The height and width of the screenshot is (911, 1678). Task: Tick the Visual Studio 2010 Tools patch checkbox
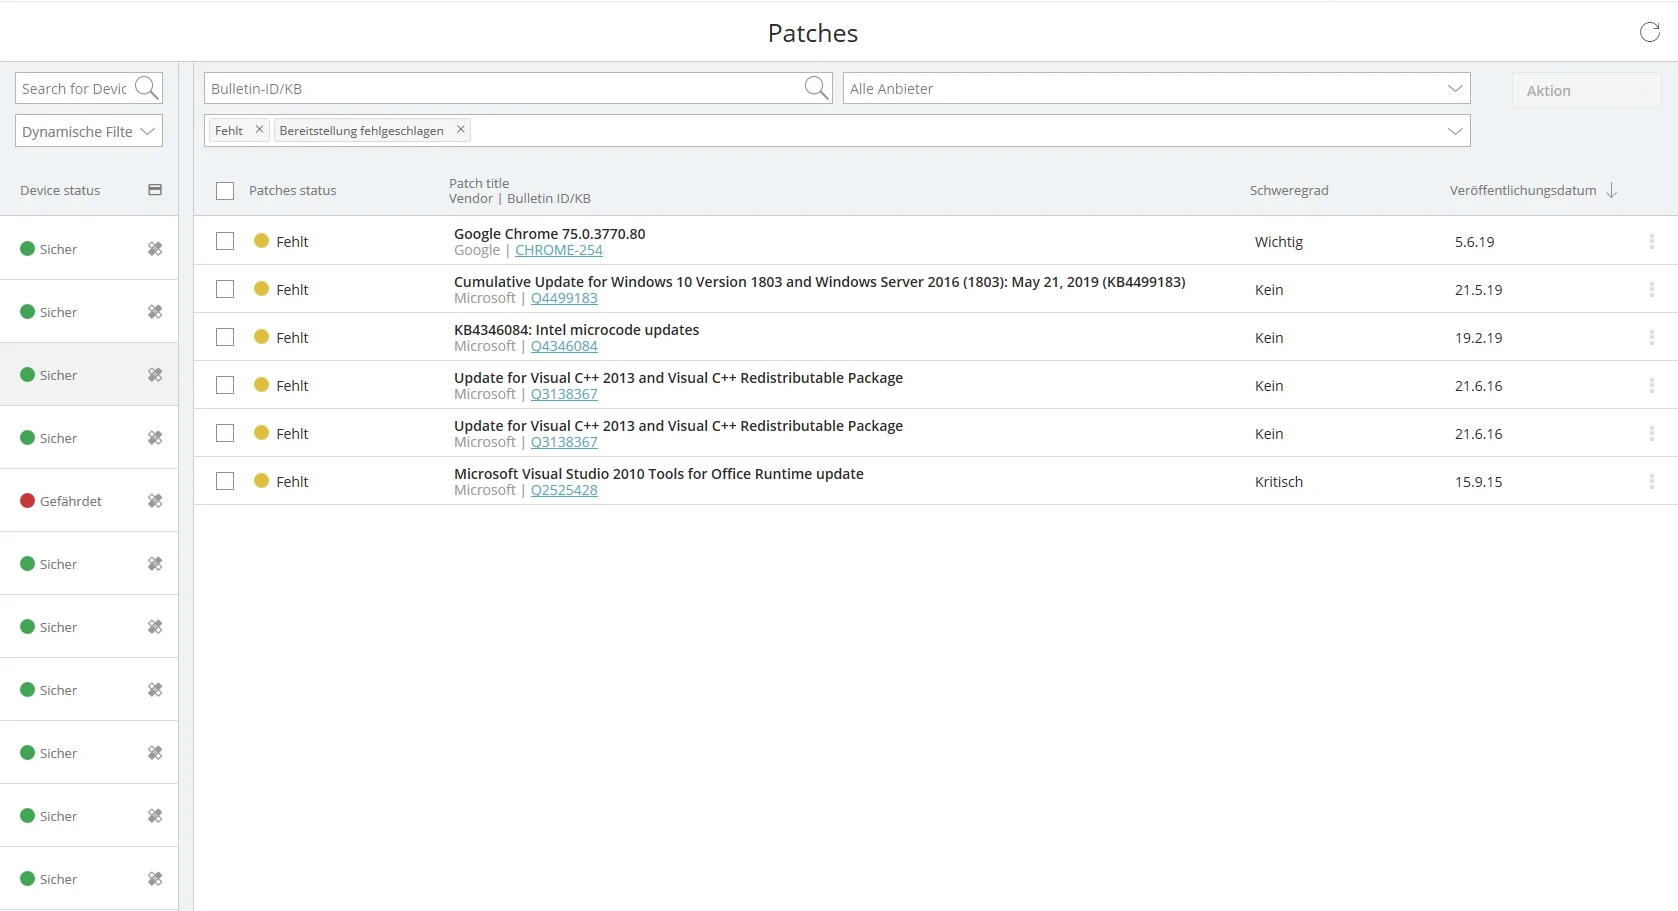(x=225, y=482)
